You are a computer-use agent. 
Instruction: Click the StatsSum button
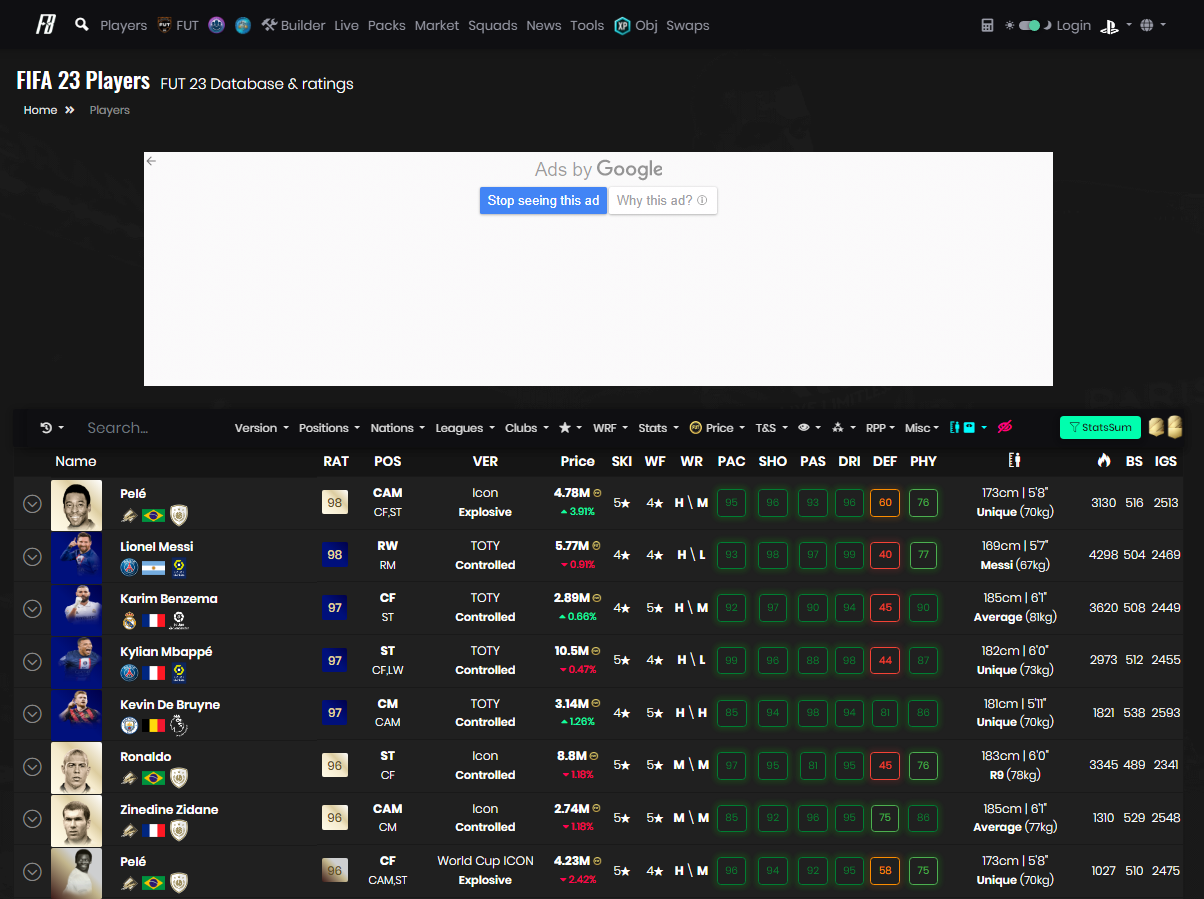click(x=1100, y=428)
